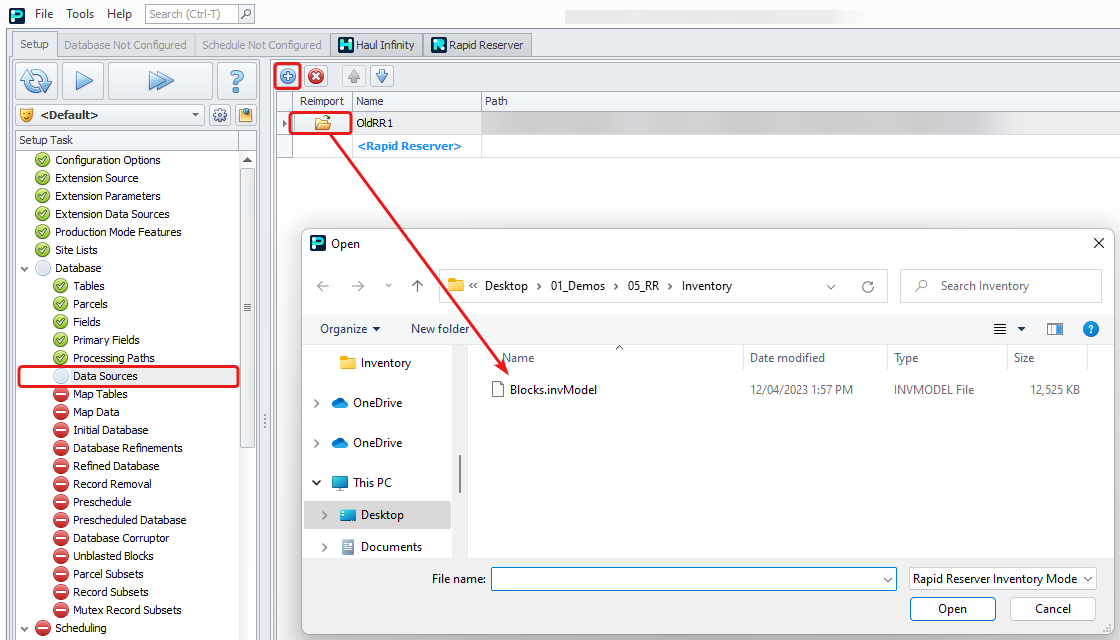Screen dimensions: 1120x640
Task: Collapse the Scheduling setup task group
Action: pyautogui.click(x=24, y=629)
